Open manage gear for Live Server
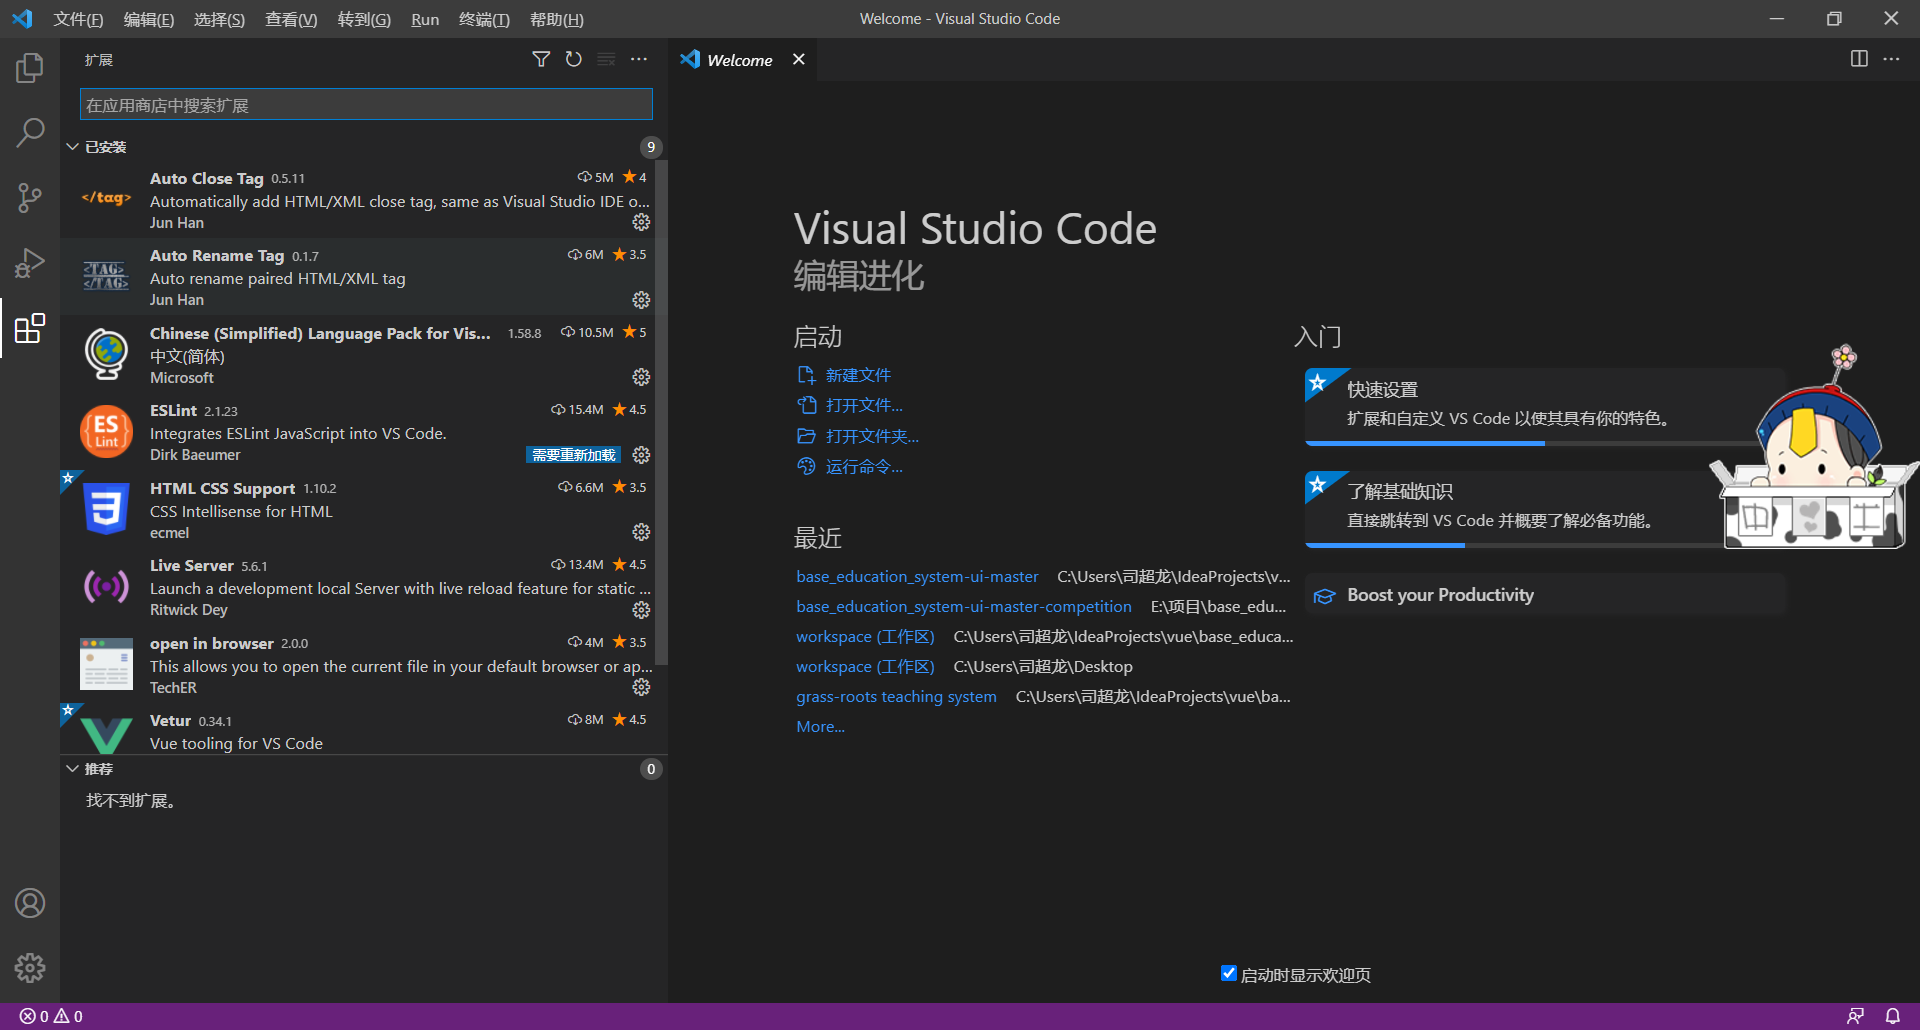Viewport: 1920px width, 1030px height. [641, 610]
